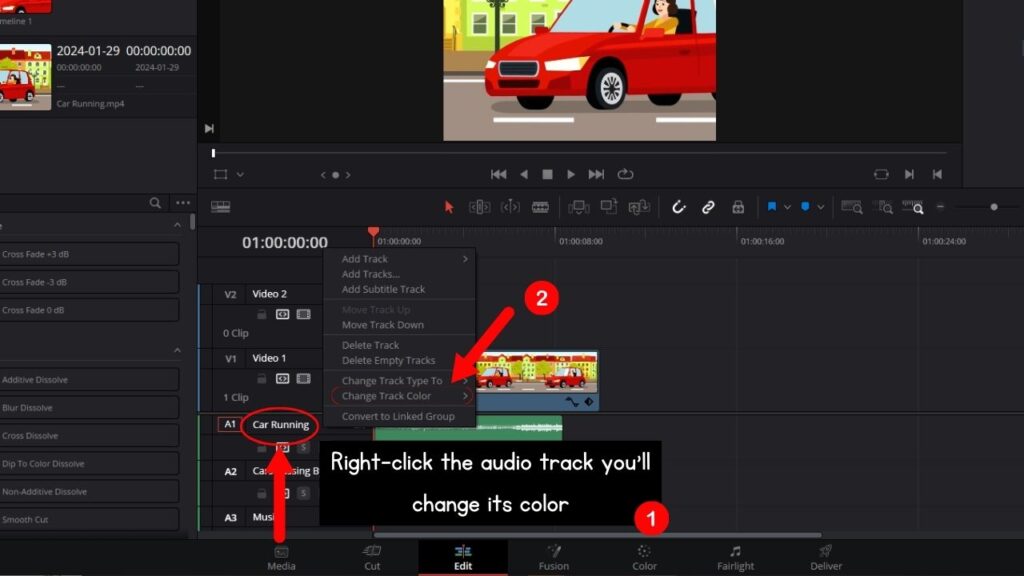Enable the snapping magnet tool
1024x576 pixels.
click(679, 207)
